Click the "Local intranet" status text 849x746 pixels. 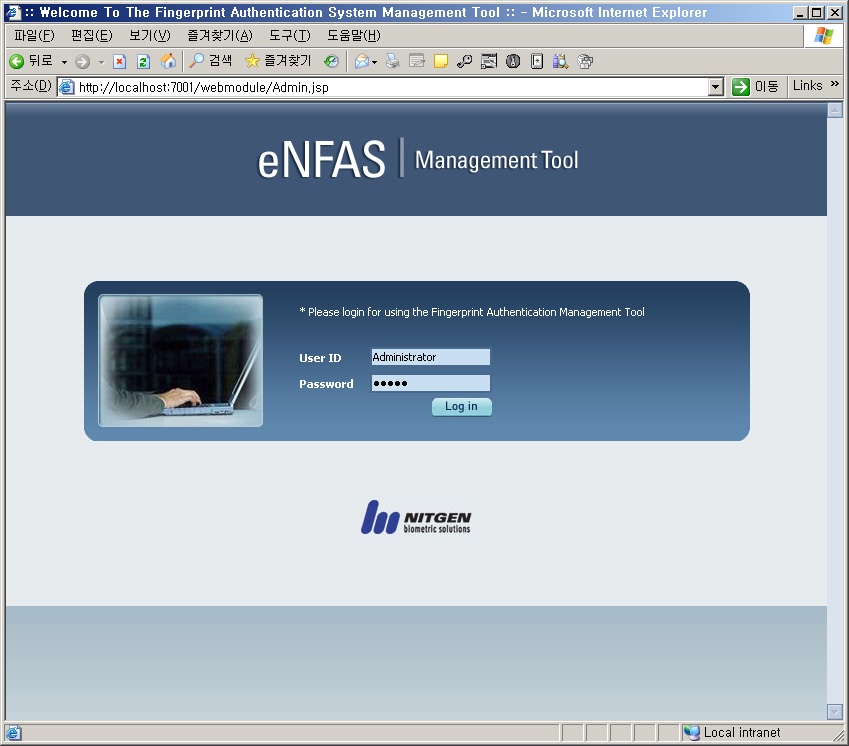742,732
